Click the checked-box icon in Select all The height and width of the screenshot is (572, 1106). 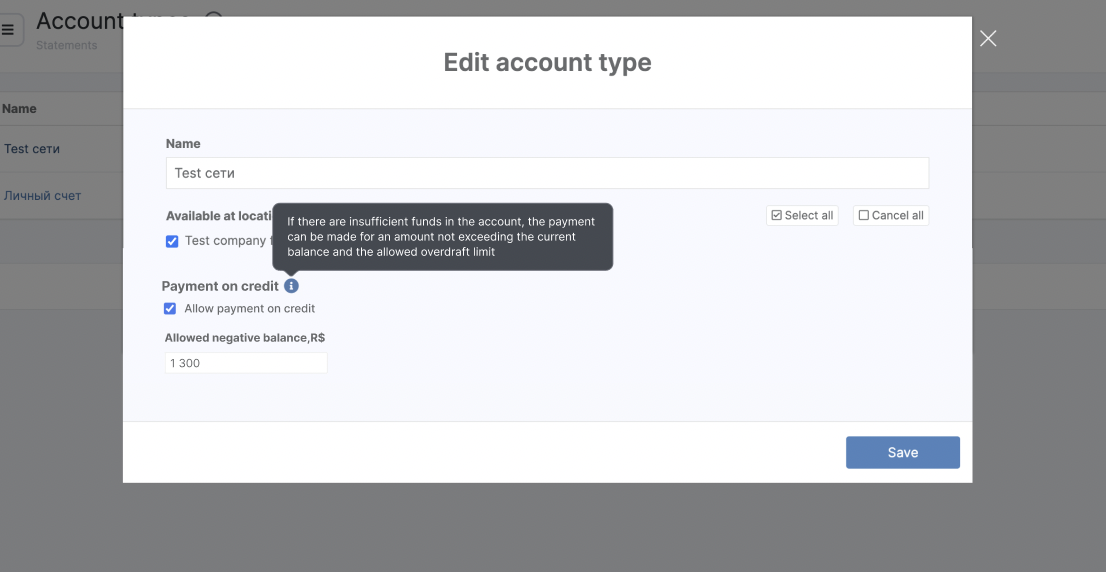point(776,215)
